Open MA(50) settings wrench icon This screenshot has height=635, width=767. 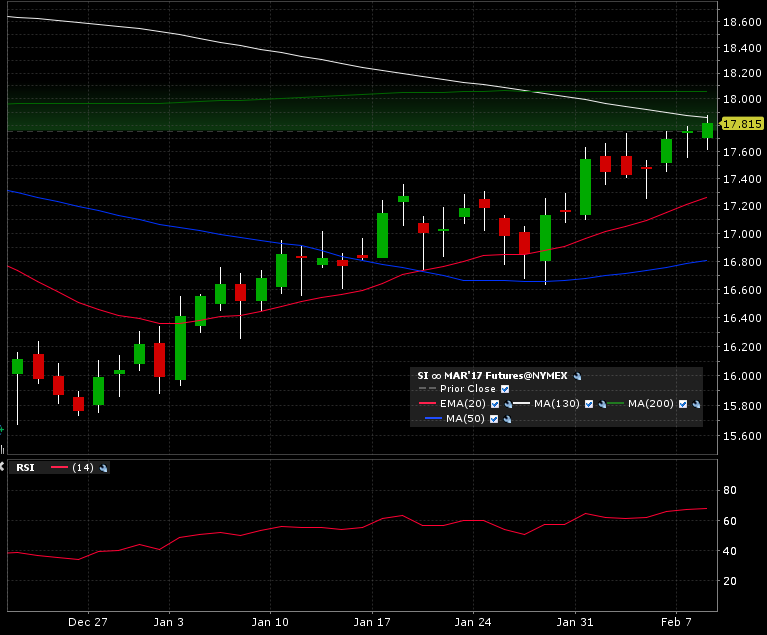[x=508, y=419]
